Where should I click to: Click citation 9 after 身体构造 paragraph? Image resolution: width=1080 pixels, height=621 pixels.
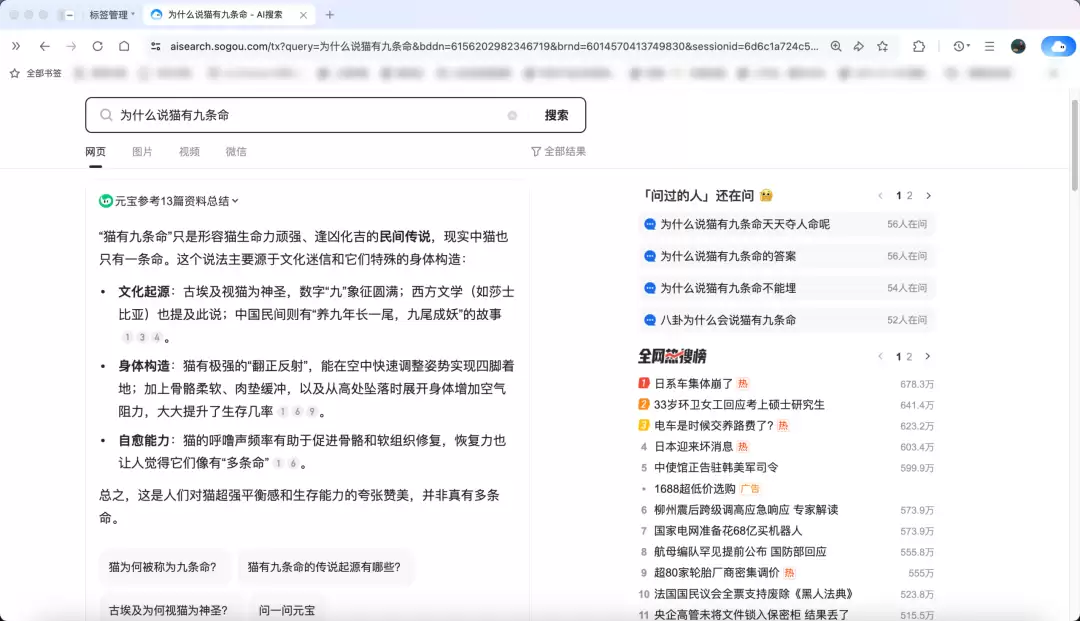tap(311, 412)
